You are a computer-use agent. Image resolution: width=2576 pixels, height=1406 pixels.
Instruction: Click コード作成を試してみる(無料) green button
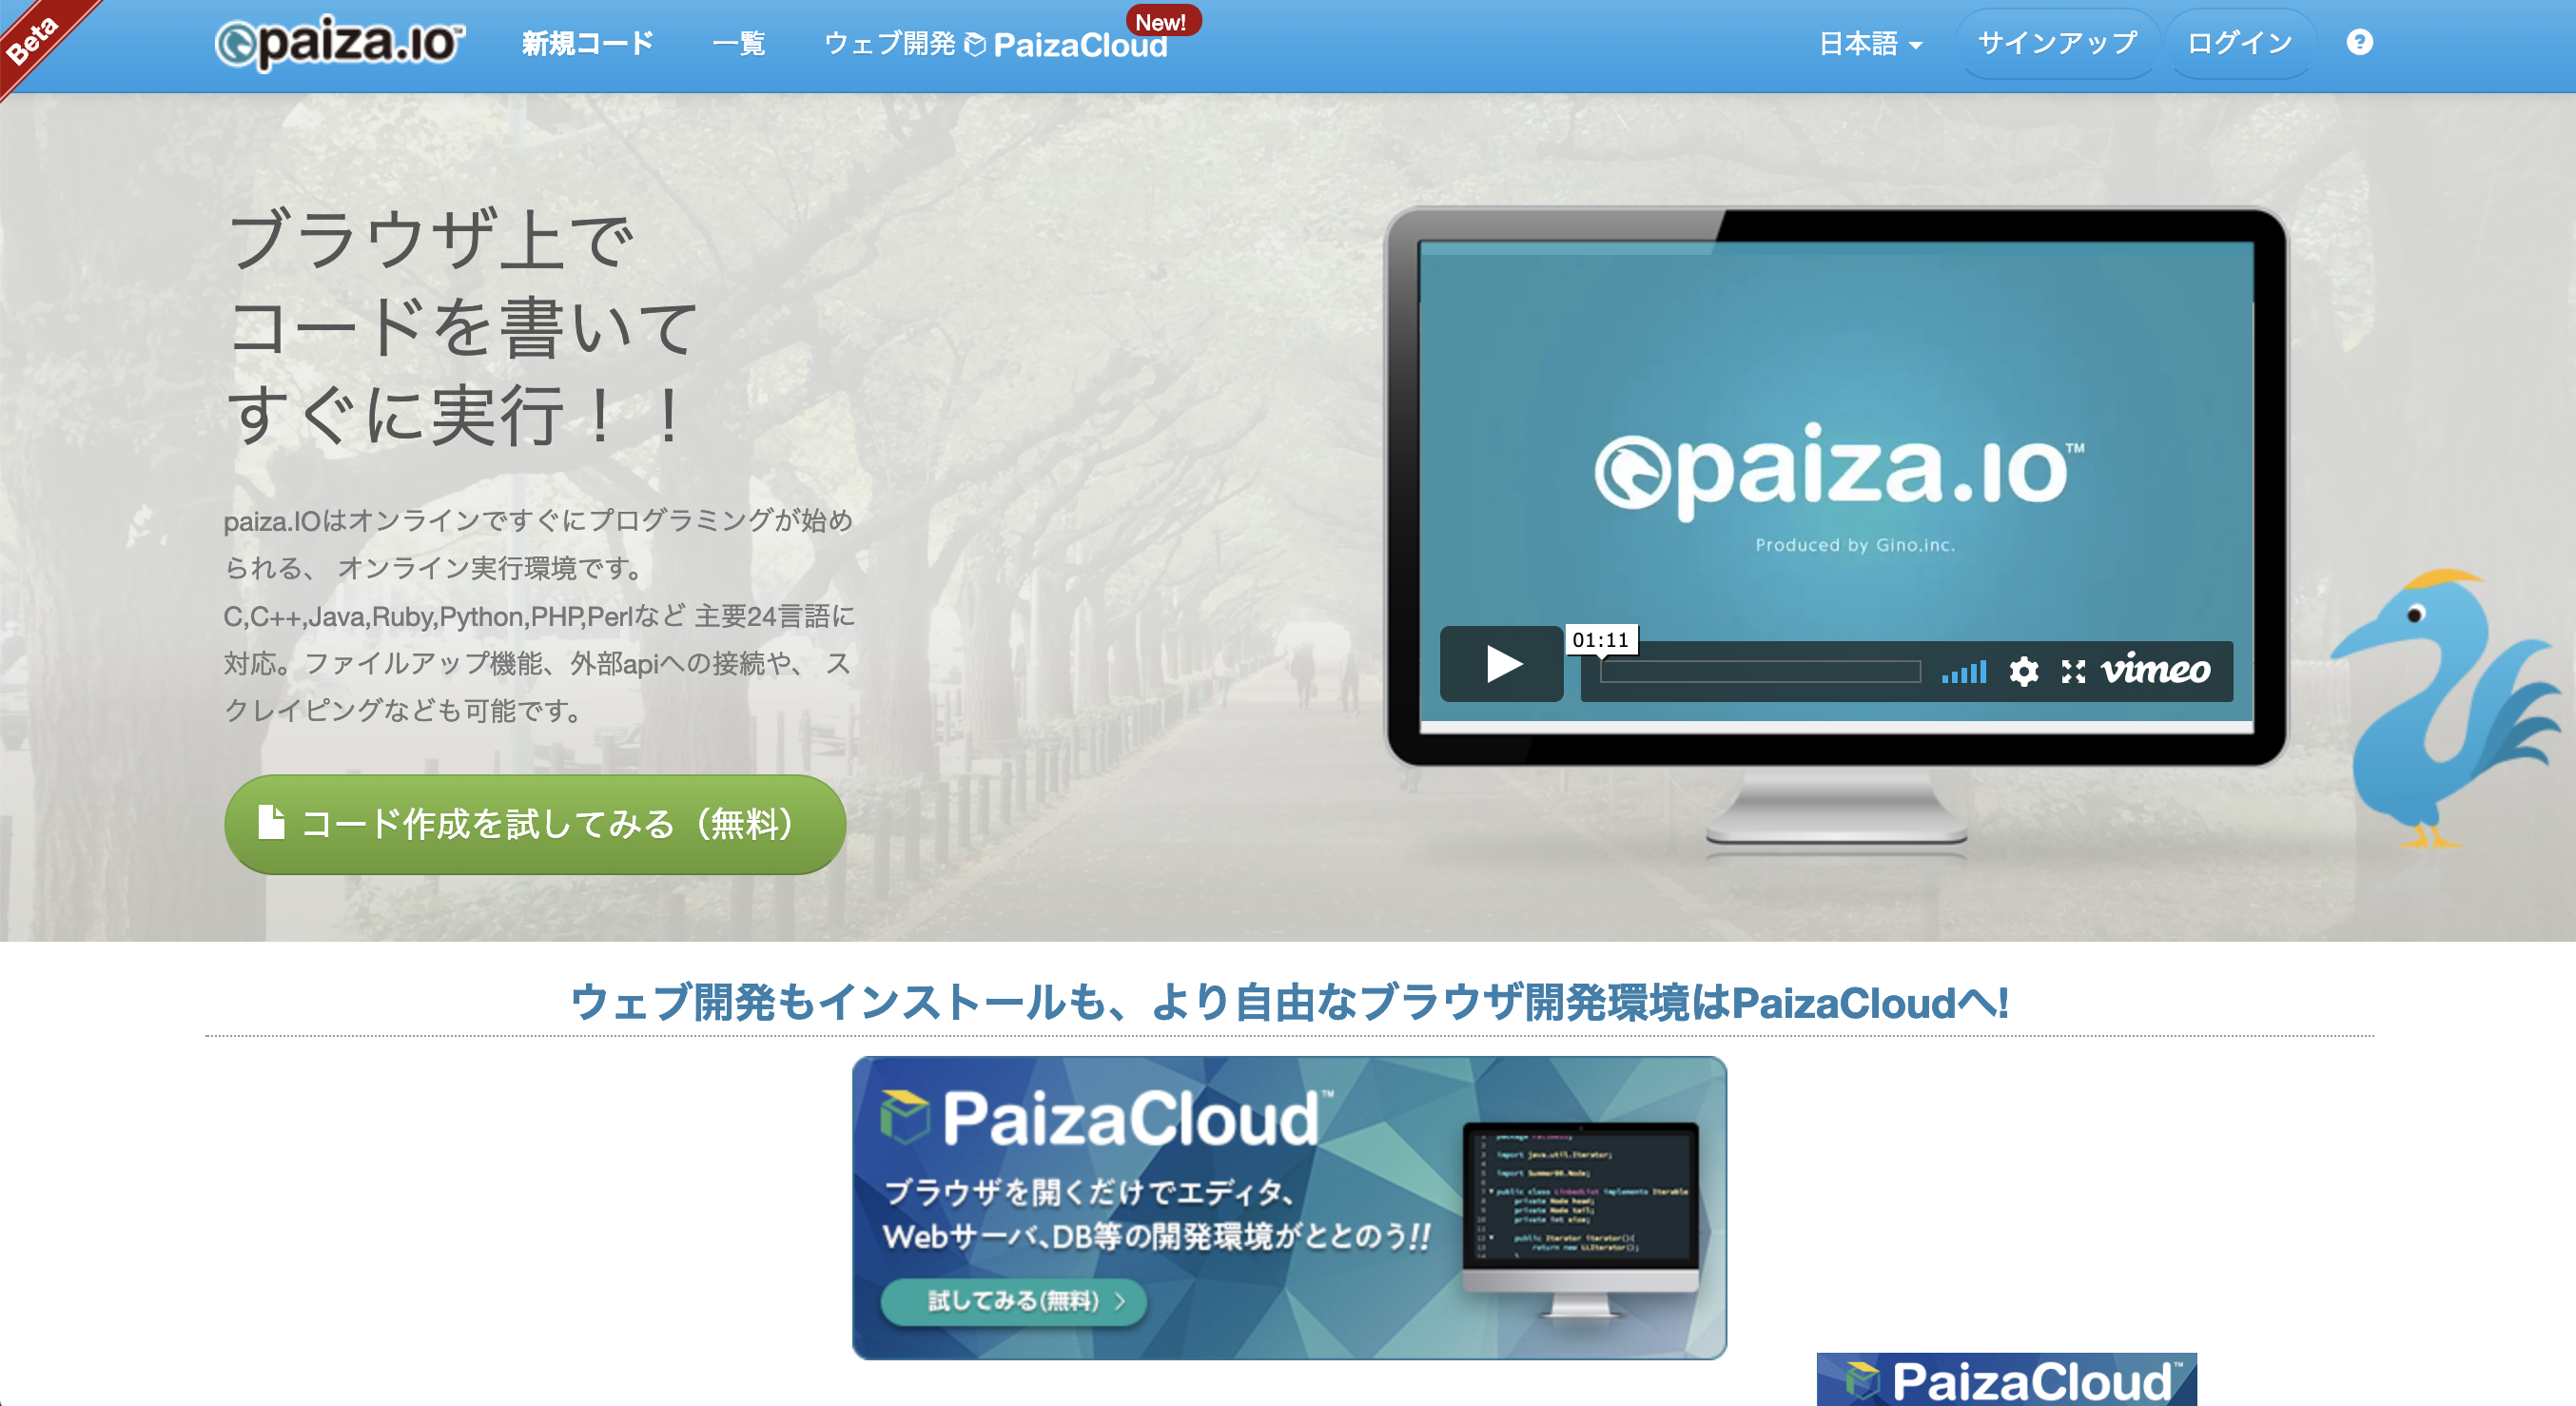click(x=535, y=824)
